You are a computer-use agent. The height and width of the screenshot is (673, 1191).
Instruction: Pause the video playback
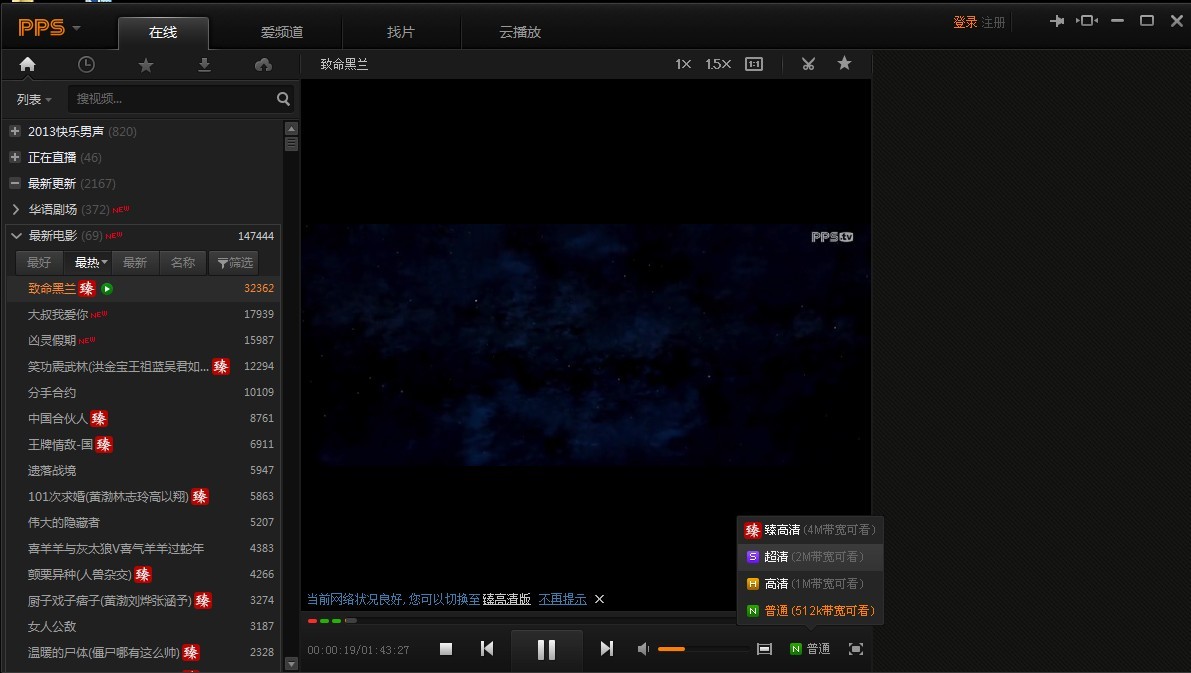coord(546,649)
